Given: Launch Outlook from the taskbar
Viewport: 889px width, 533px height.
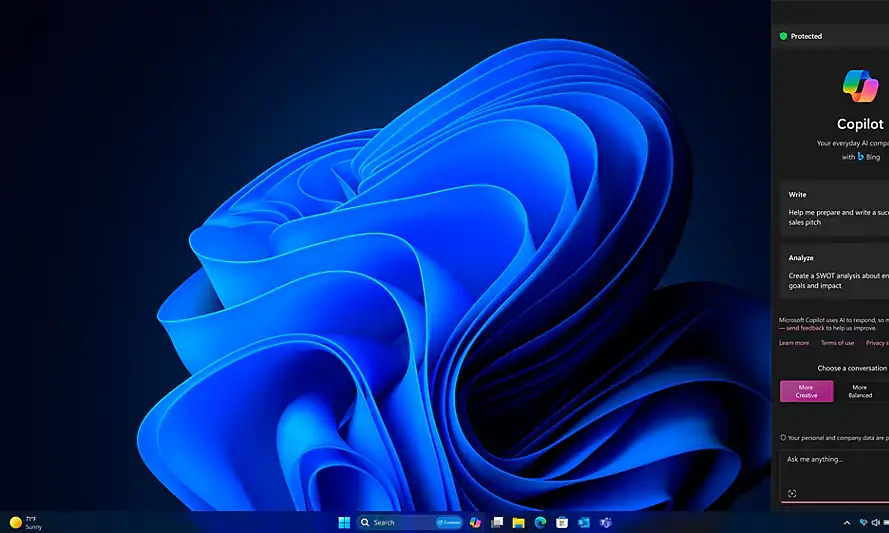Looking at the screenshot, I should click(x=583, y=522).
